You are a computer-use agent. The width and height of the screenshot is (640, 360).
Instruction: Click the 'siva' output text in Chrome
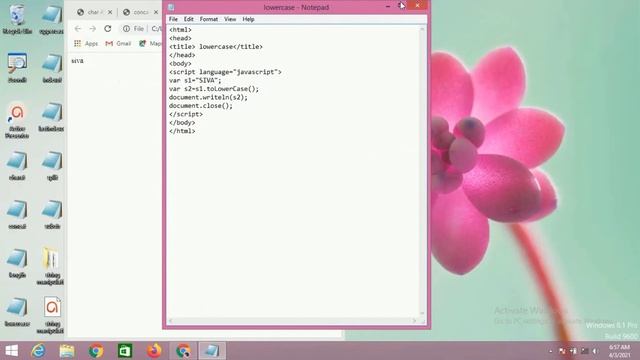pos(77,61)
